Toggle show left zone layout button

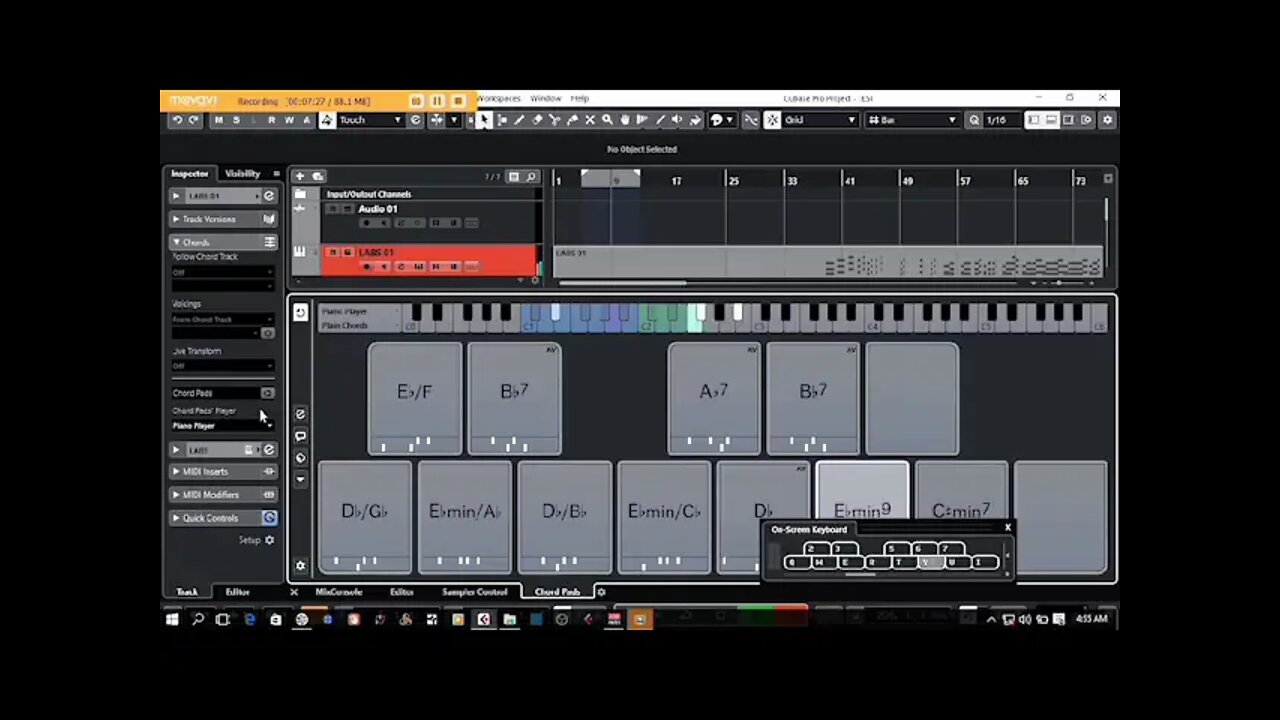1034,120
